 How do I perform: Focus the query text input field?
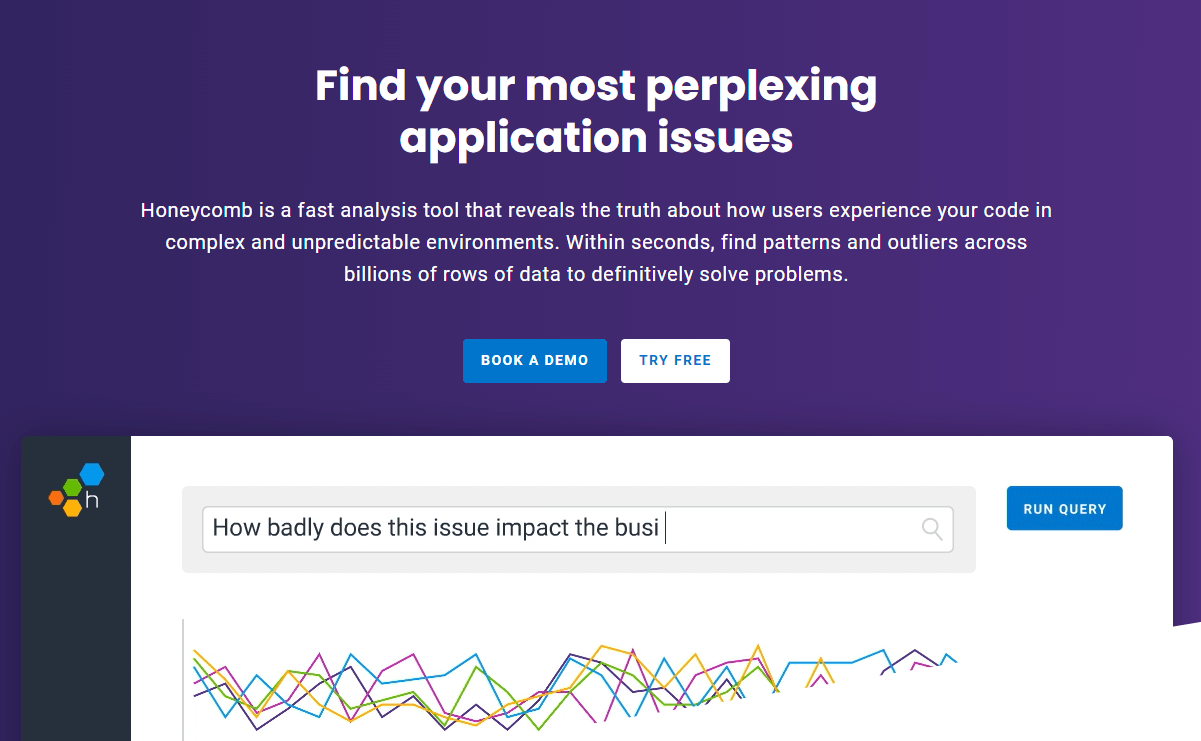[x=577, y=529]
